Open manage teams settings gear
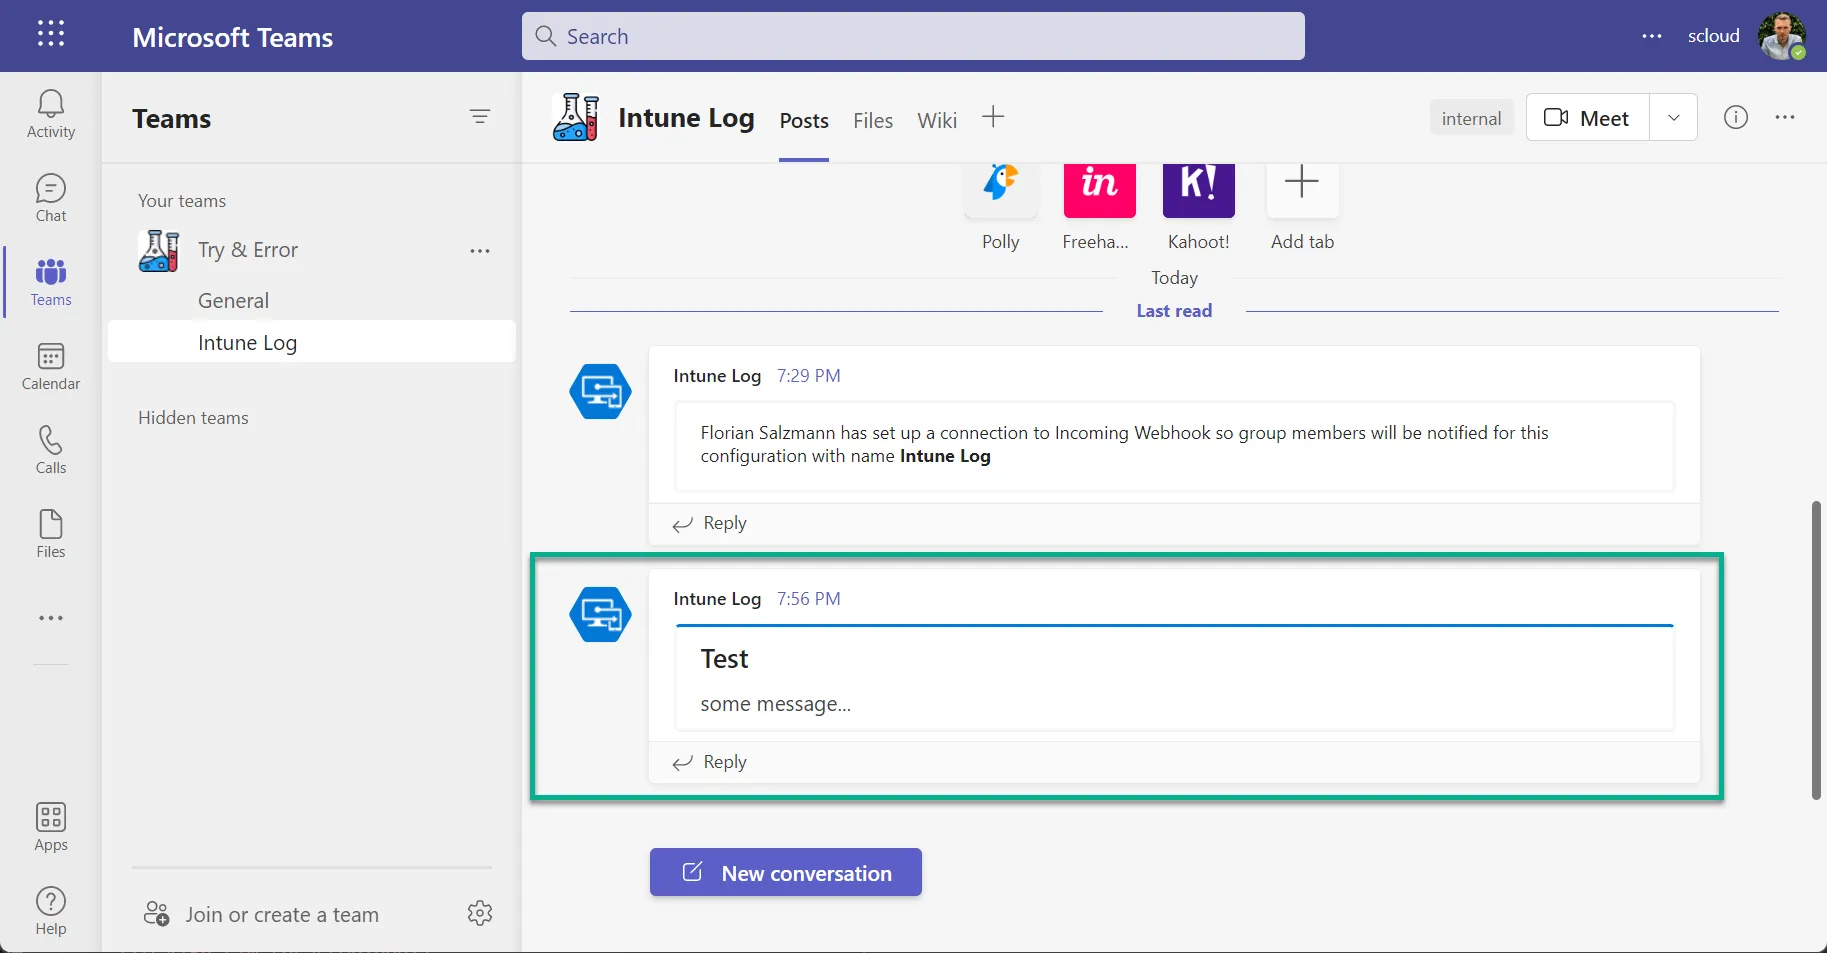The image size is (1827, 953). 480,913
